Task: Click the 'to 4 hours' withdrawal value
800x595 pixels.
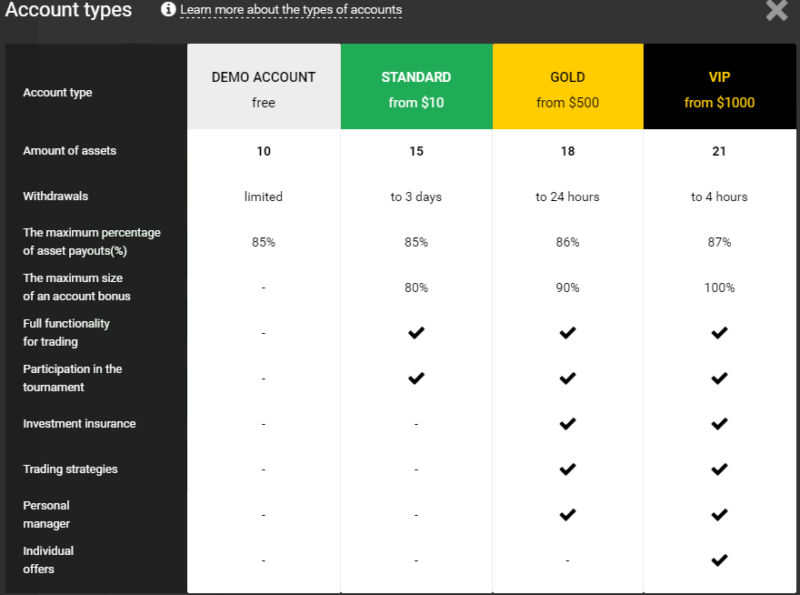Action: 719,196
